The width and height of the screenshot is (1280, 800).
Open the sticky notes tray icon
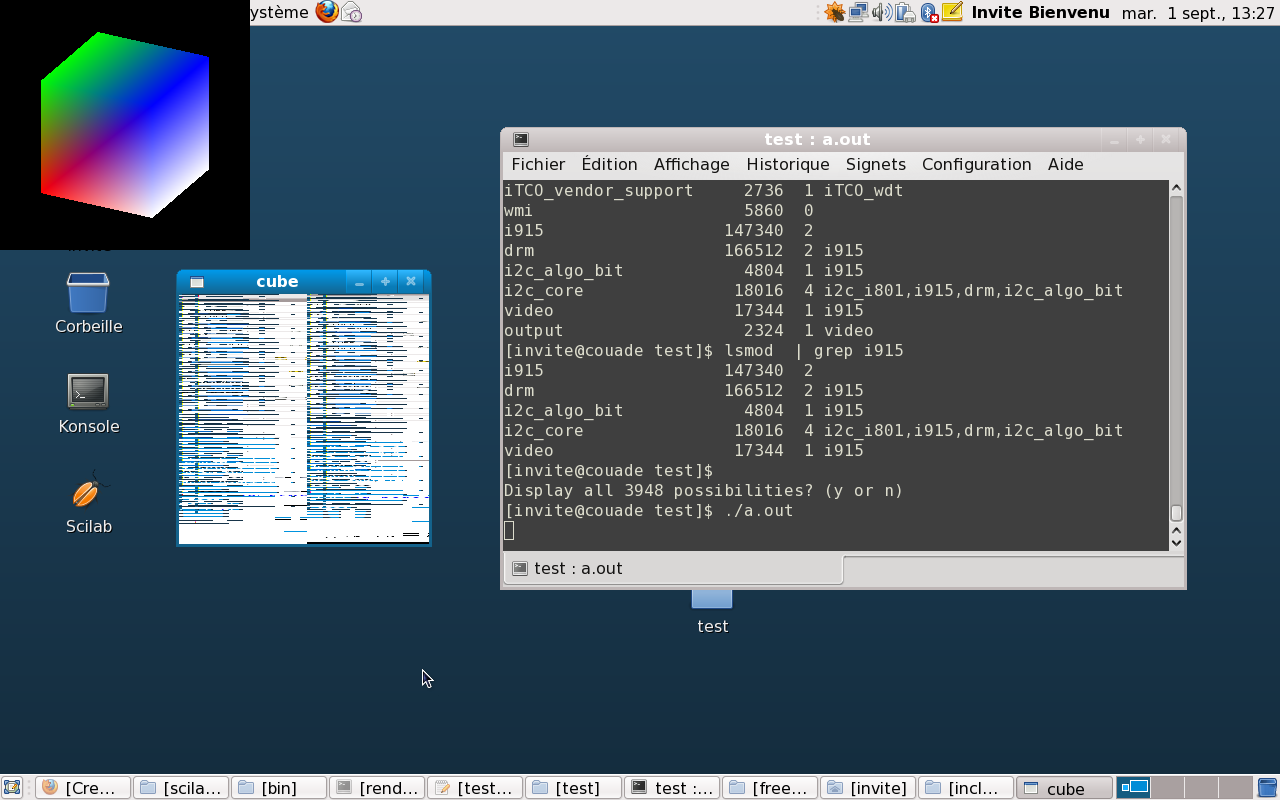click(952, 12)
